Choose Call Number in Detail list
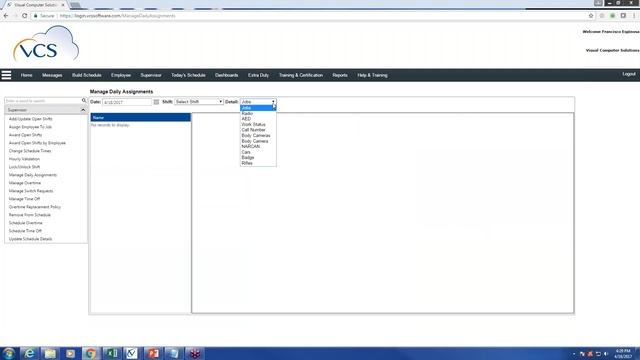The height and width of the screenshot is (360, 640). pos(258,130)
